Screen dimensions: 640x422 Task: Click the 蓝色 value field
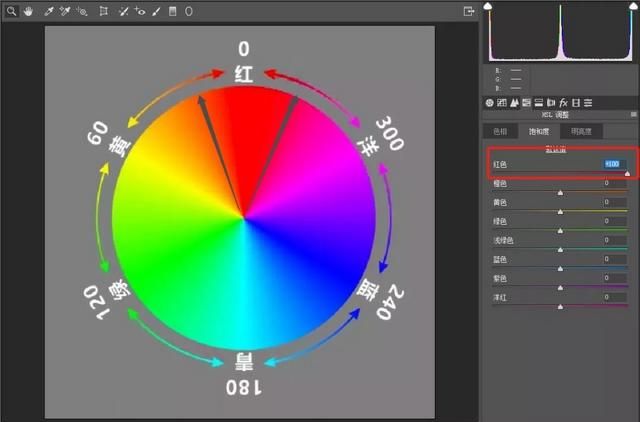[x=615, y=259]
